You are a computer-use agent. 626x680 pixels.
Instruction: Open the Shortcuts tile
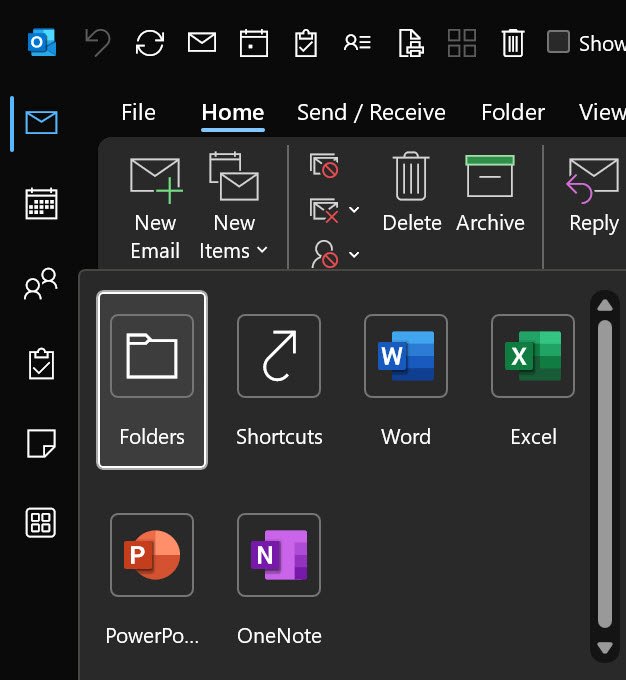[279, 380]
